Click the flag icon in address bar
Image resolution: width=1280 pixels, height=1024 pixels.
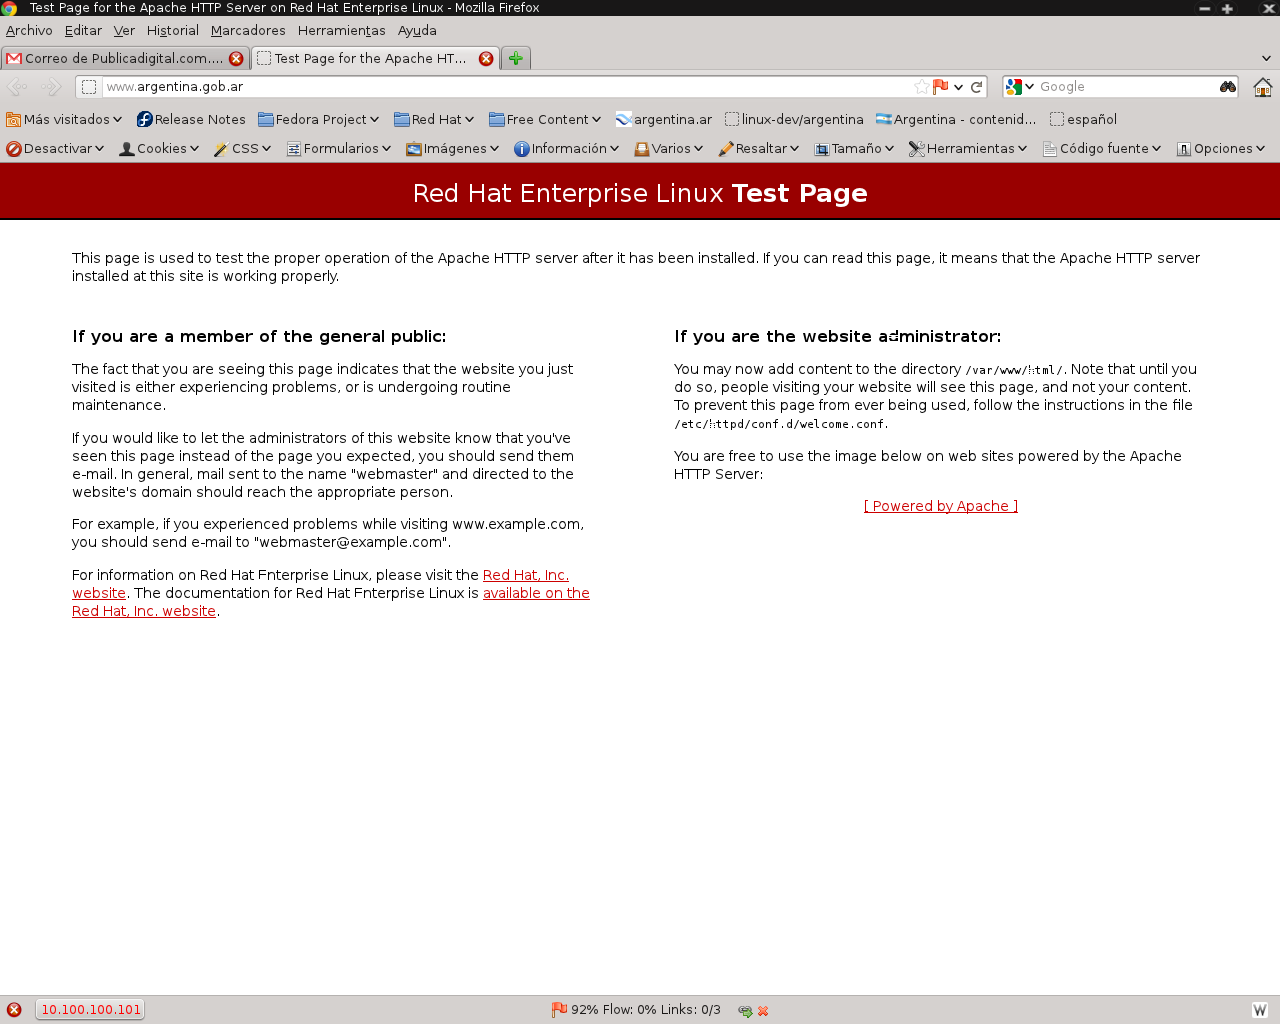[940, 87]
